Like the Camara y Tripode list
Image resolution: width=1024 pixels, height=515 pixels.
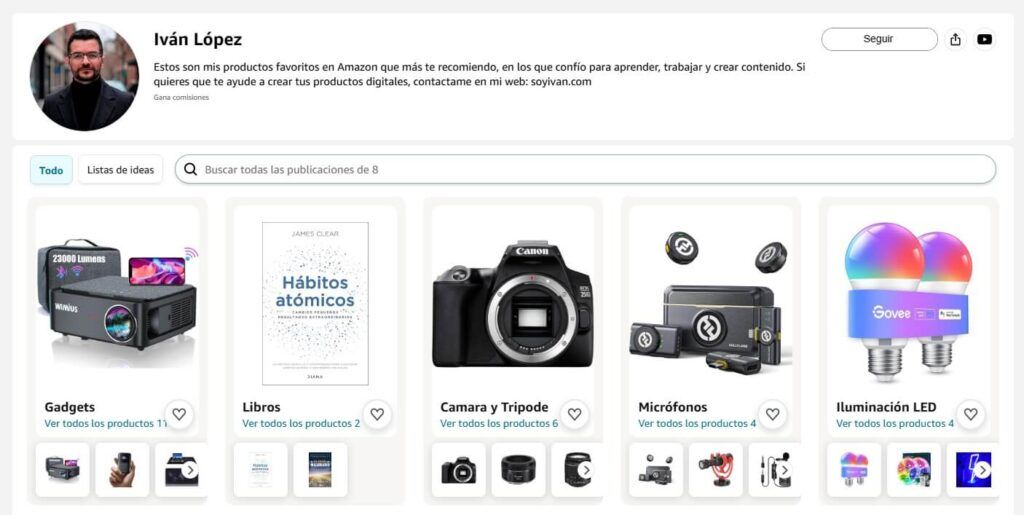coord(574,414)
